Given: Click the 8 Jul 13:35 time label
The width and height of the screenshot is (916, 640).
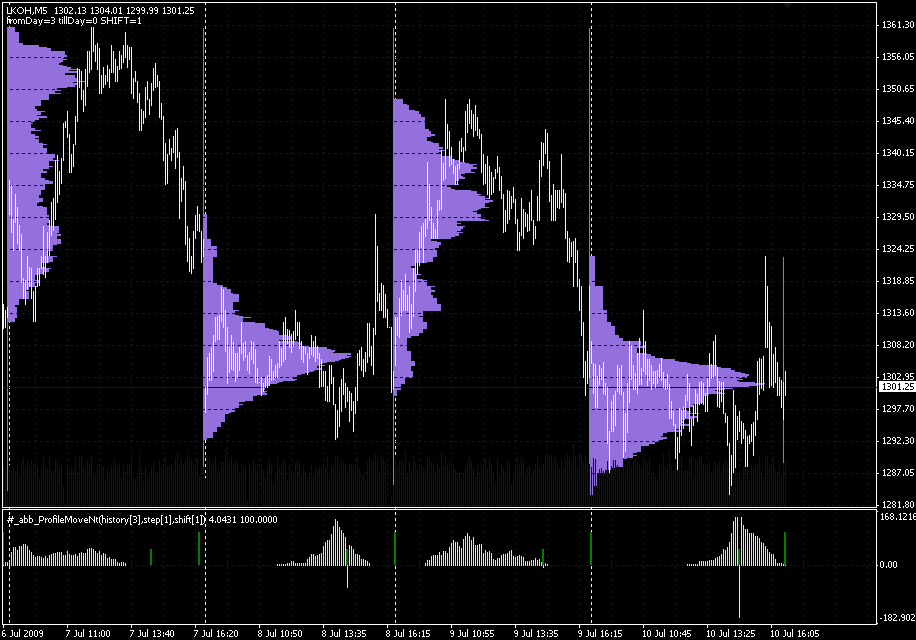Looking at the screenshot, I should (344, 633).
